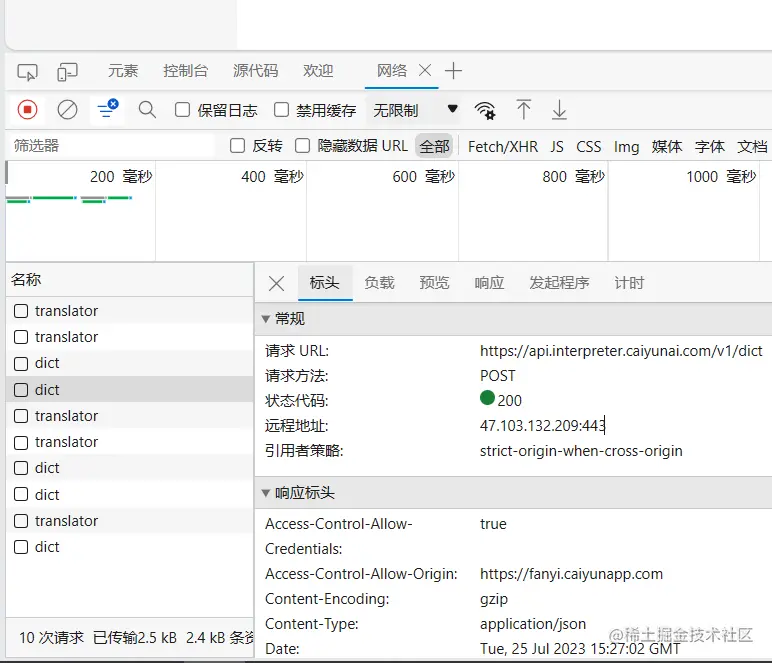
Task: Tick checkbox of highlighted dict request
Action: click(x=21, y=390)
